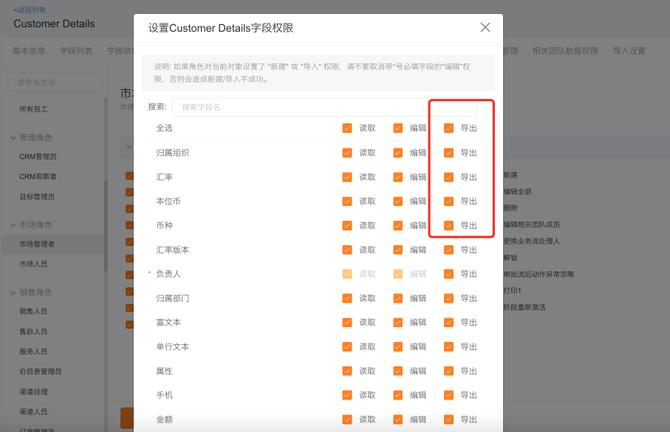Viewport: 670px width, 432px height.
Task: Toggle the 全选 编辑 checkbox
Action: tap(398, 128)
